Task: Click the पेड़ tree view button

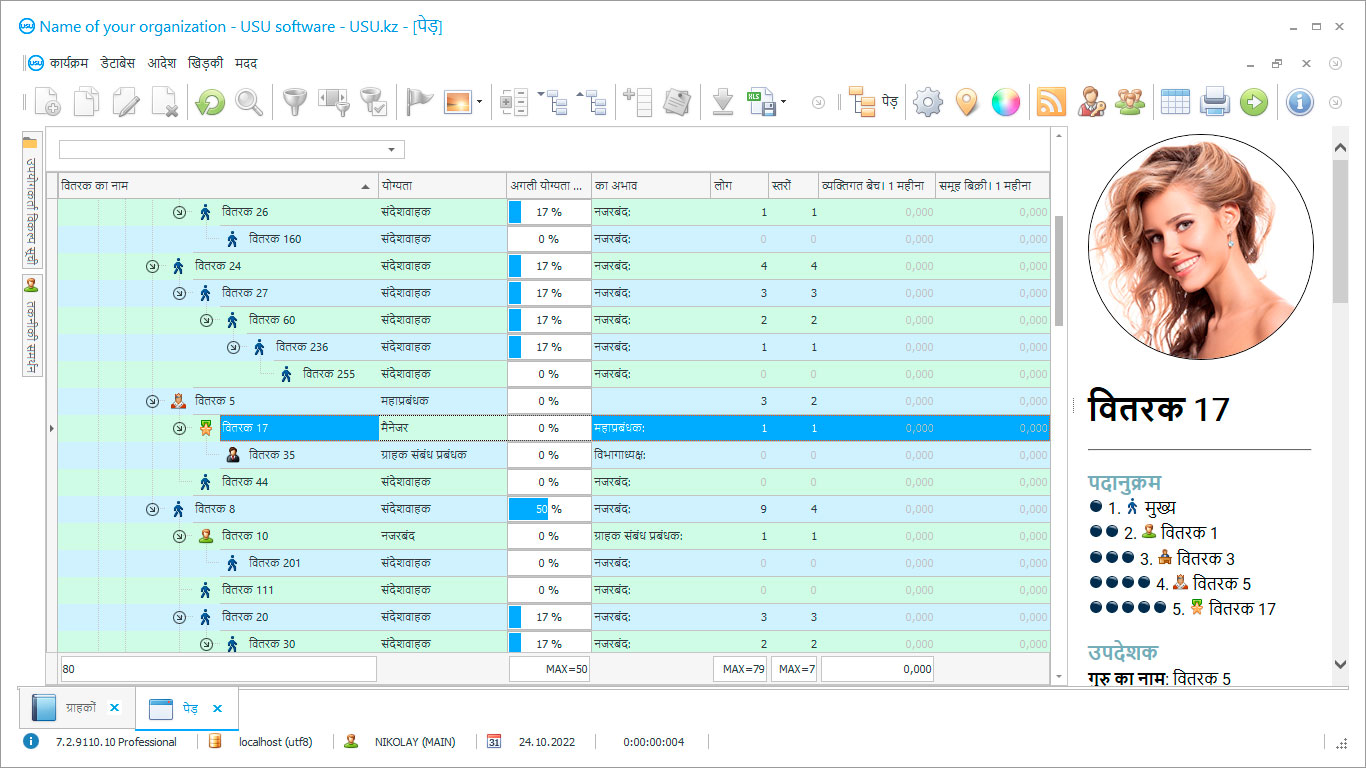Action: click(873, 102)
